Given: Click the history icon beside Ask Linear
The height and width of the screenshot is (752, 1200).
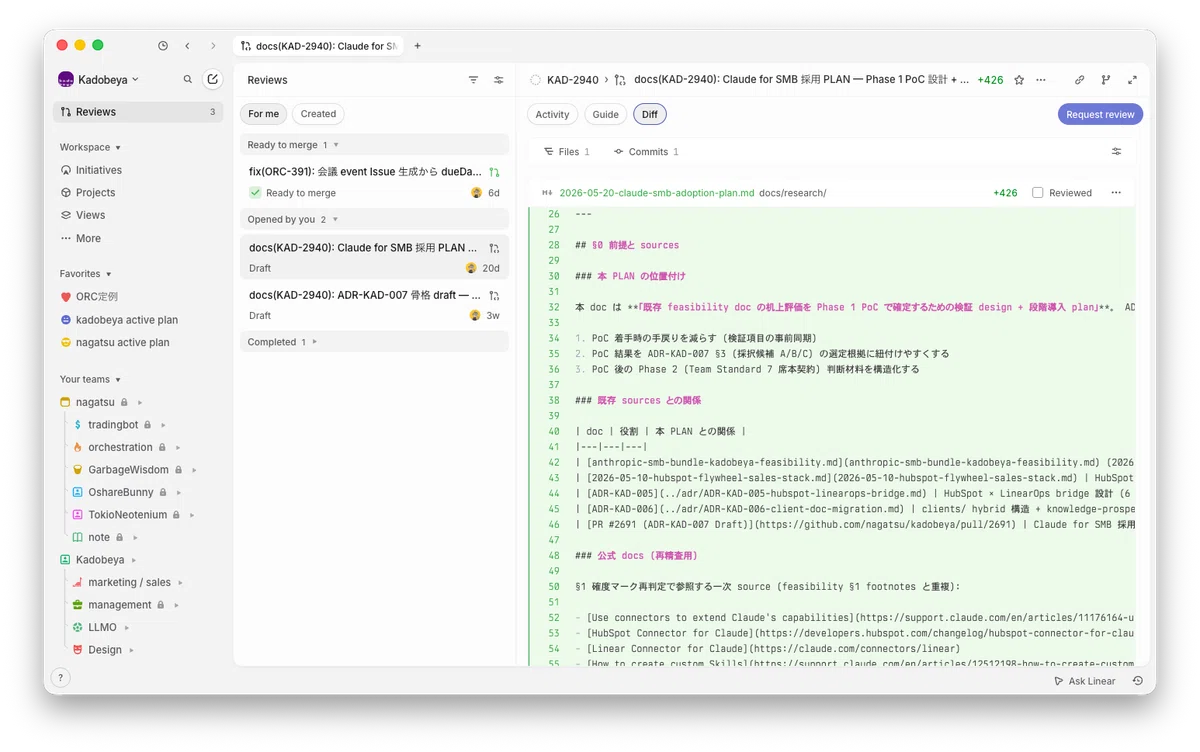Looking at the screenshot, I should [1138, 681].
